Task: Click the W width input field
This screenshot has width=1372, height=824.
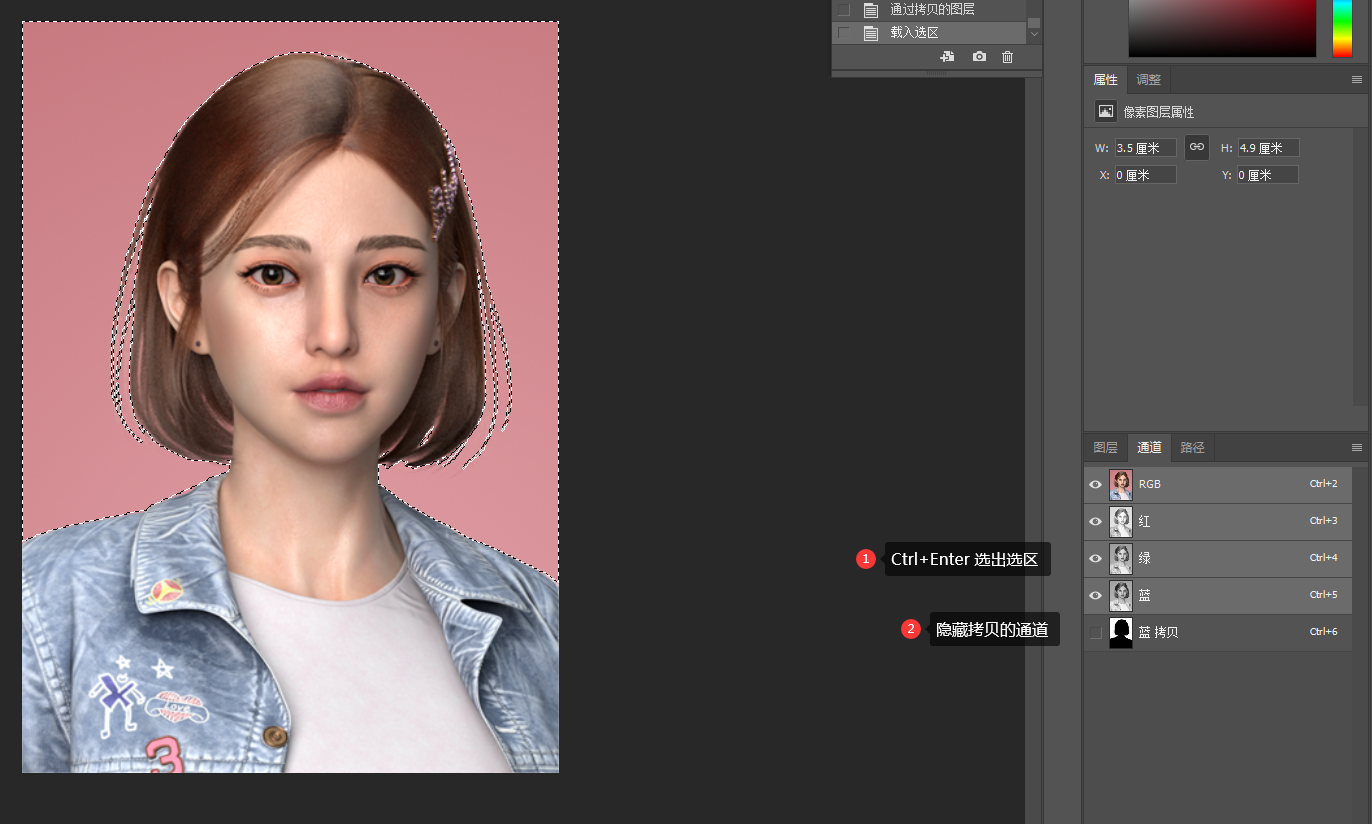Action: (1145, 148)
